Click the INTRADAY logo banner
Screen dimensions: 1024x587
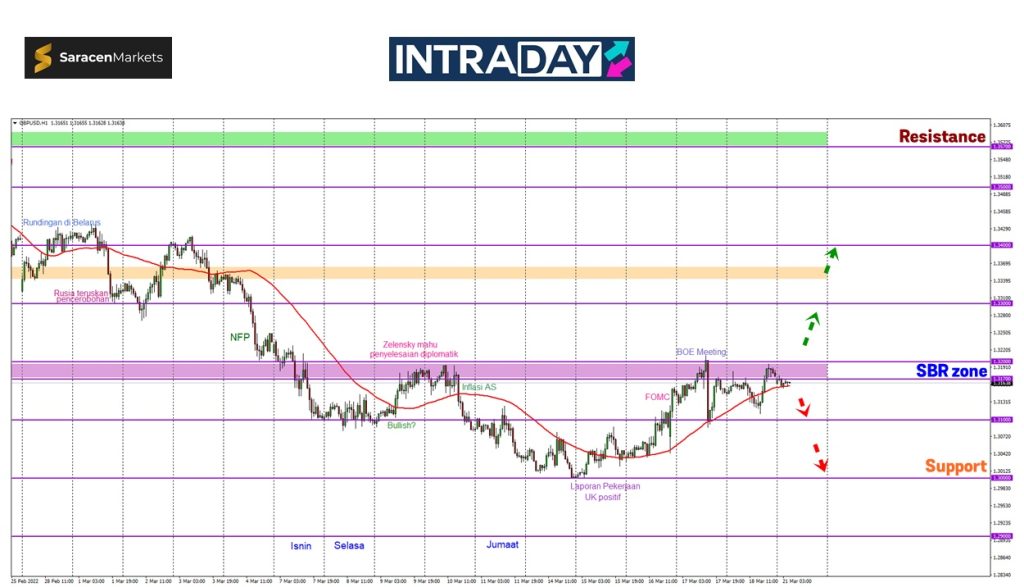pos(511,59)
